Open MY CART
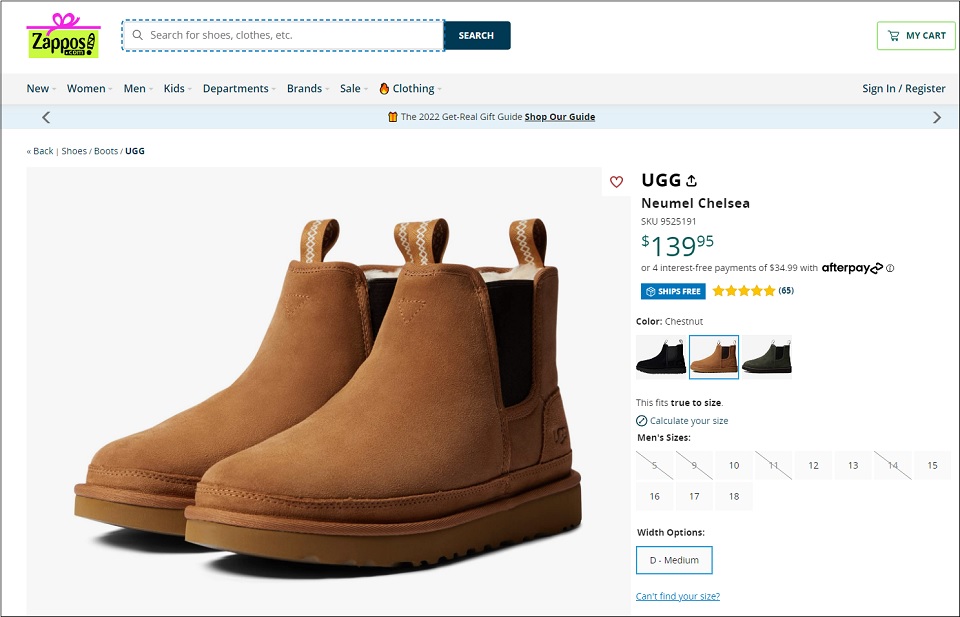 [916, 36]
